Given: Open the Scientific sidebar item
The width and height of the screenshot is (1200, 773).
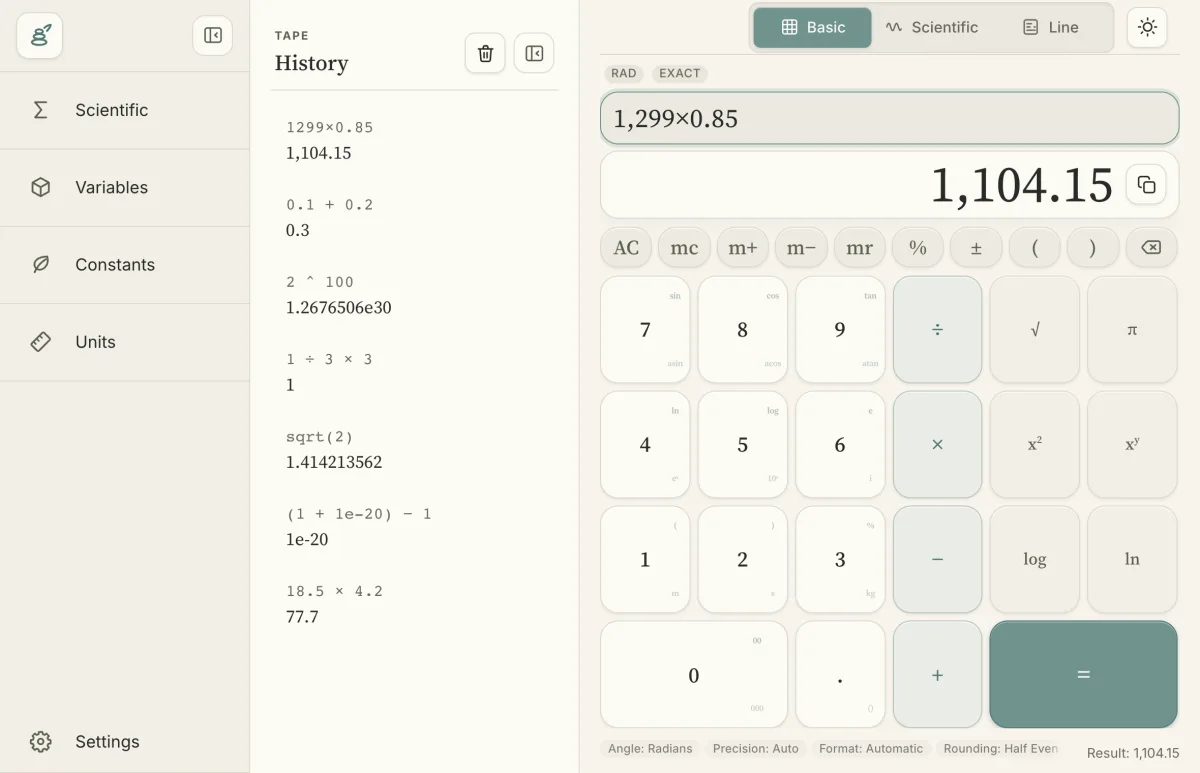Looking at the screenshot, I should (125, 110).
